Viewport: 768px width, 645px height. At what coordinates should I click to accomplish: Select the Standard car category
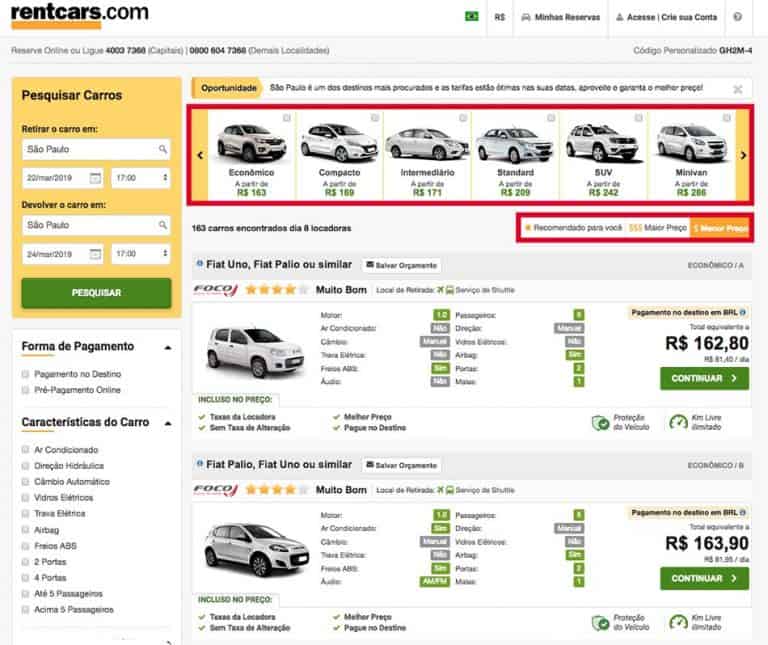(515, 155)
